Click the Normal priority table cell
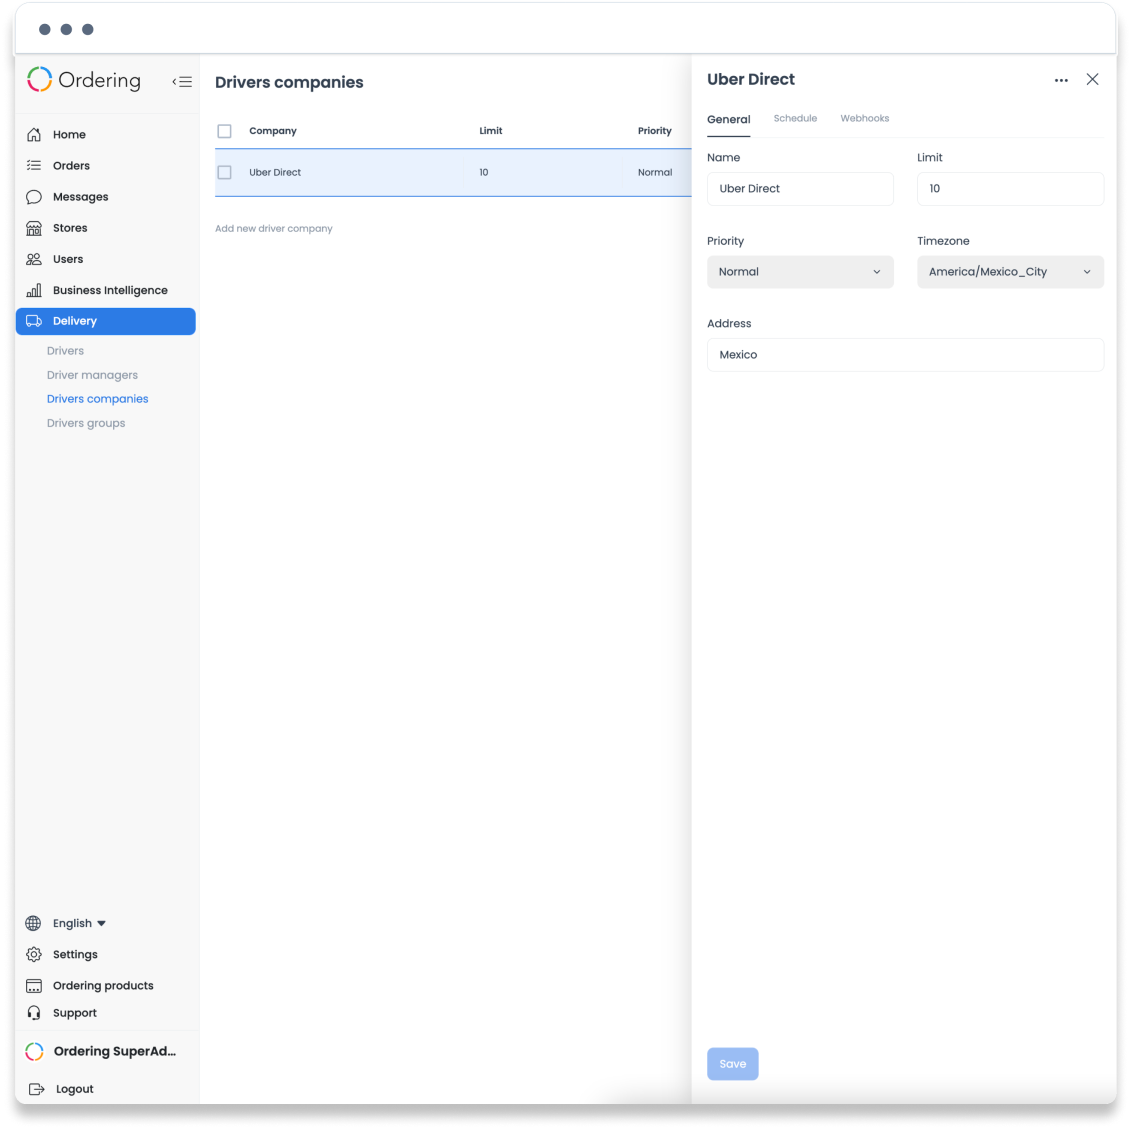Screen dimensions: 1131x1128 click(654, 172)
